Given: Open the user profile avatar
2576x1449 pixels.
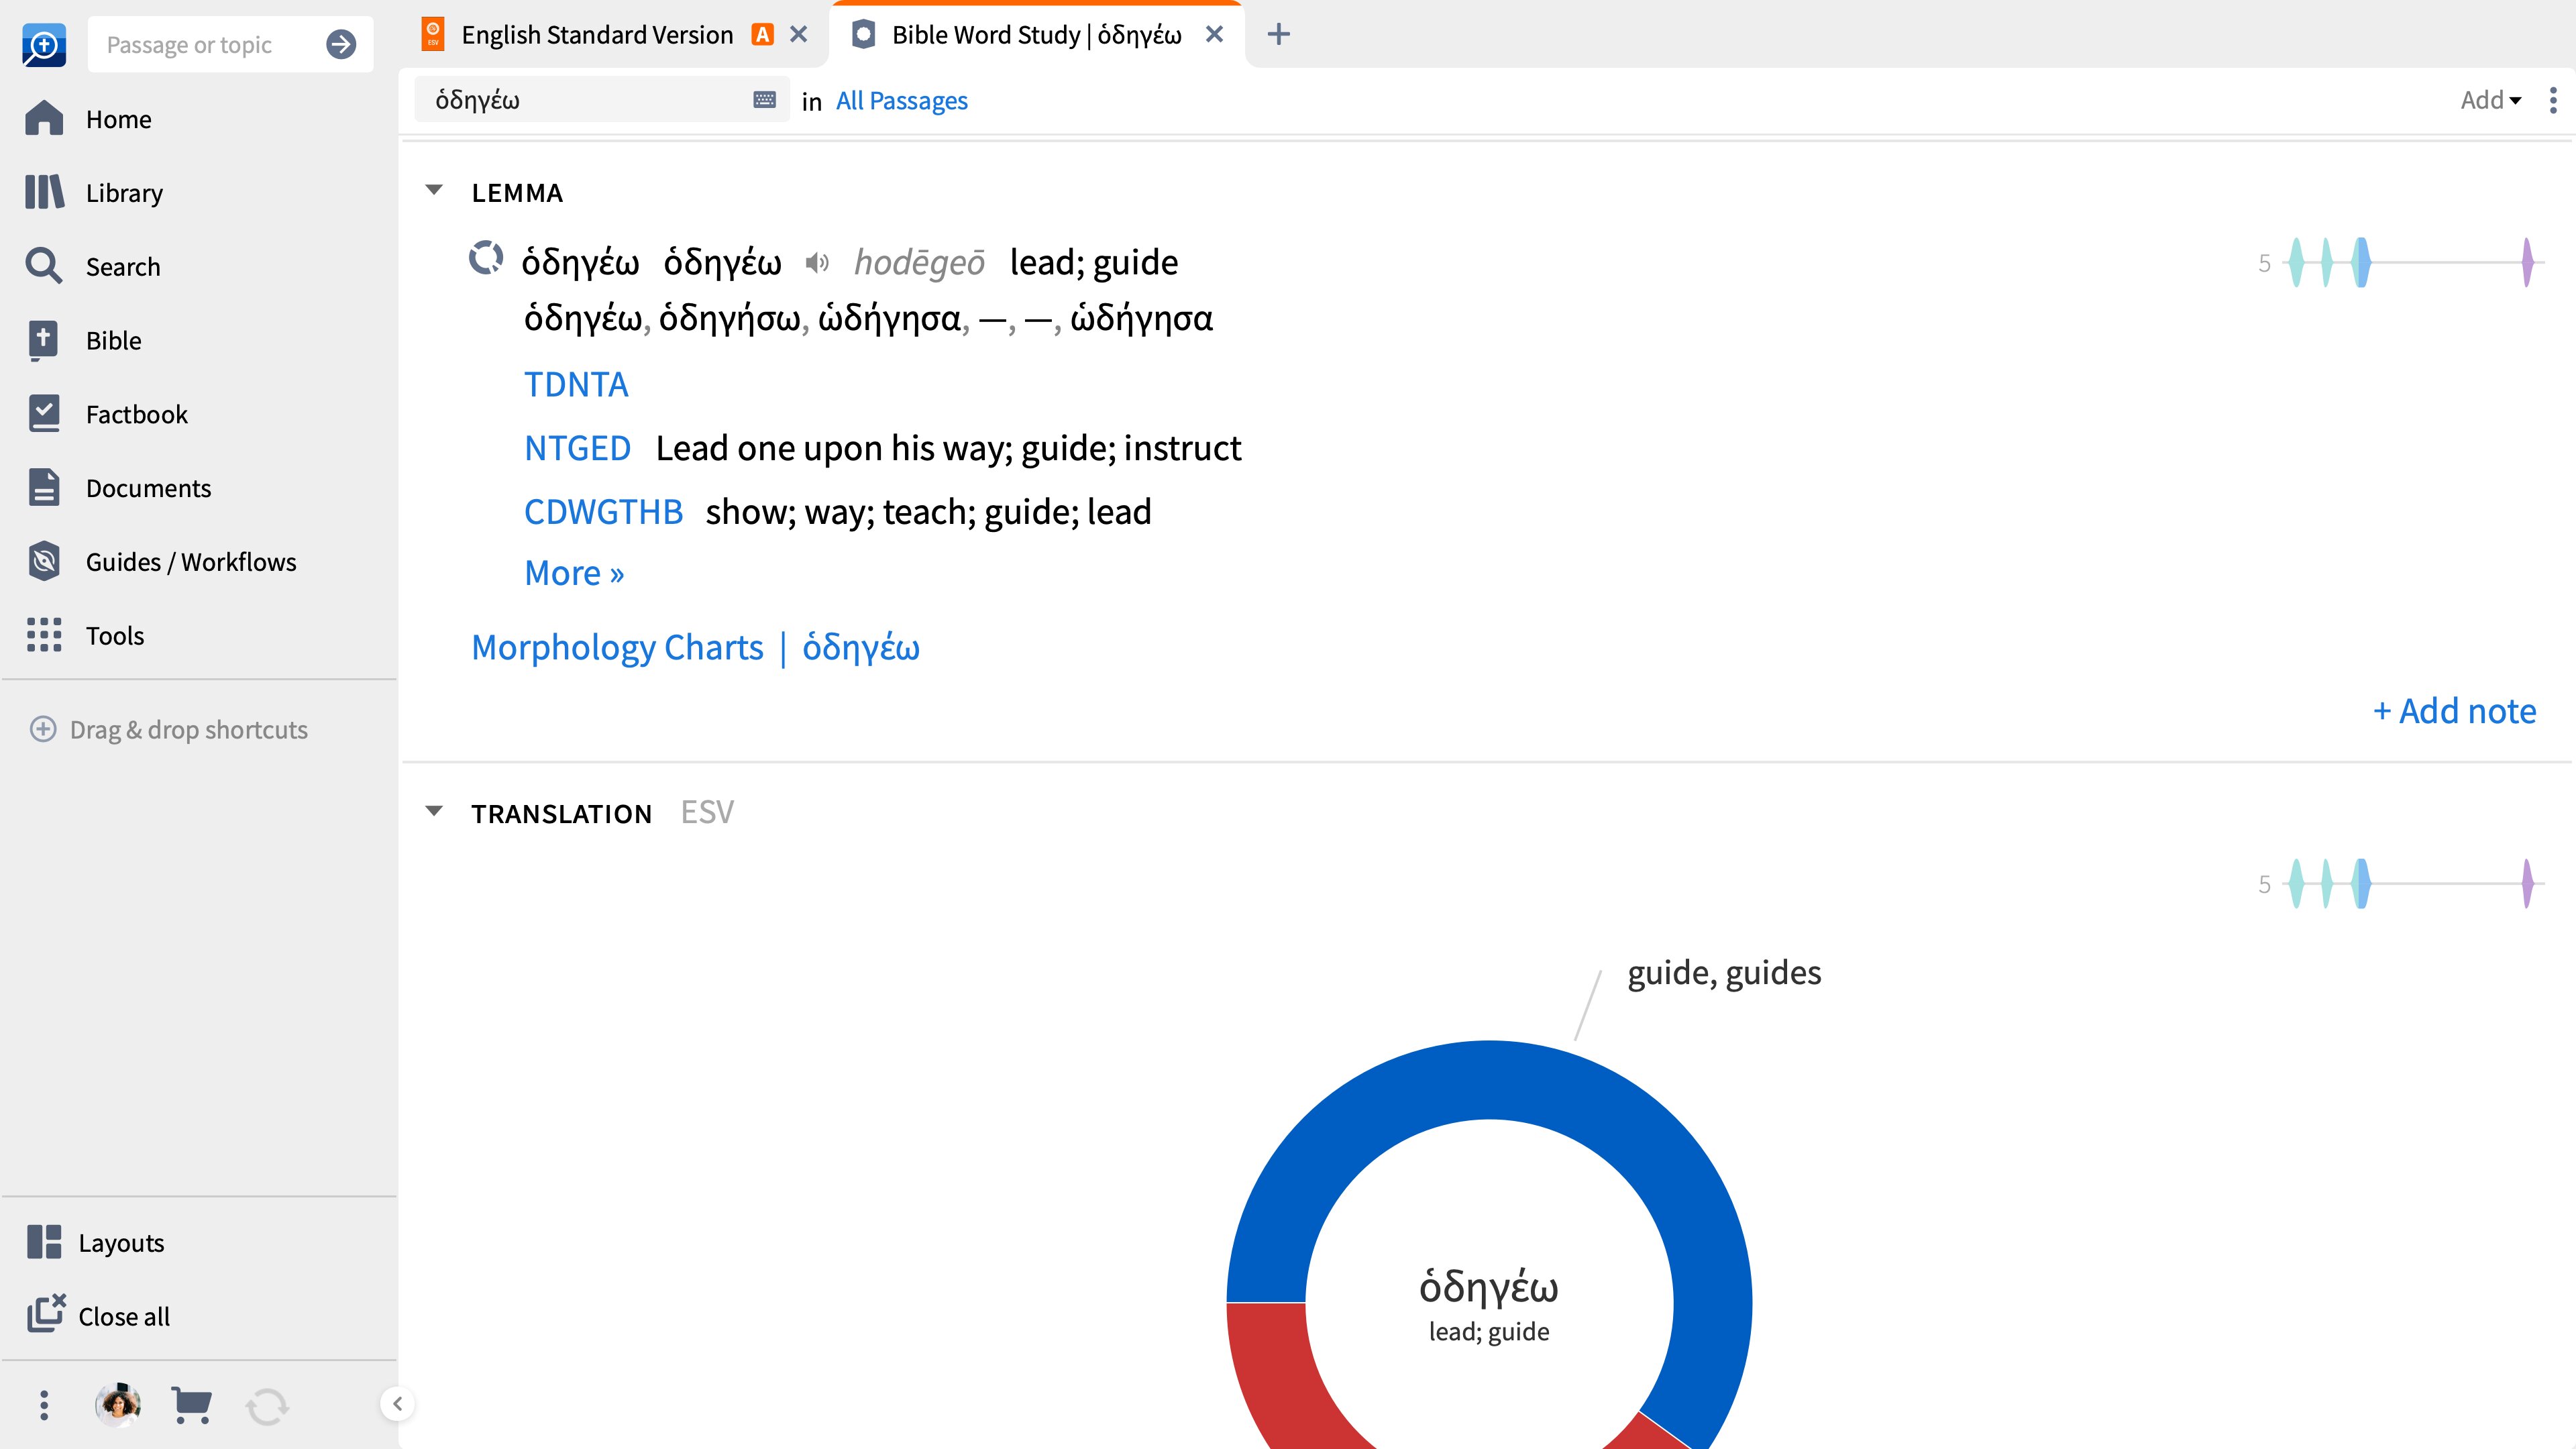Looking at the screenshot, I should (x=118, y=1404).
